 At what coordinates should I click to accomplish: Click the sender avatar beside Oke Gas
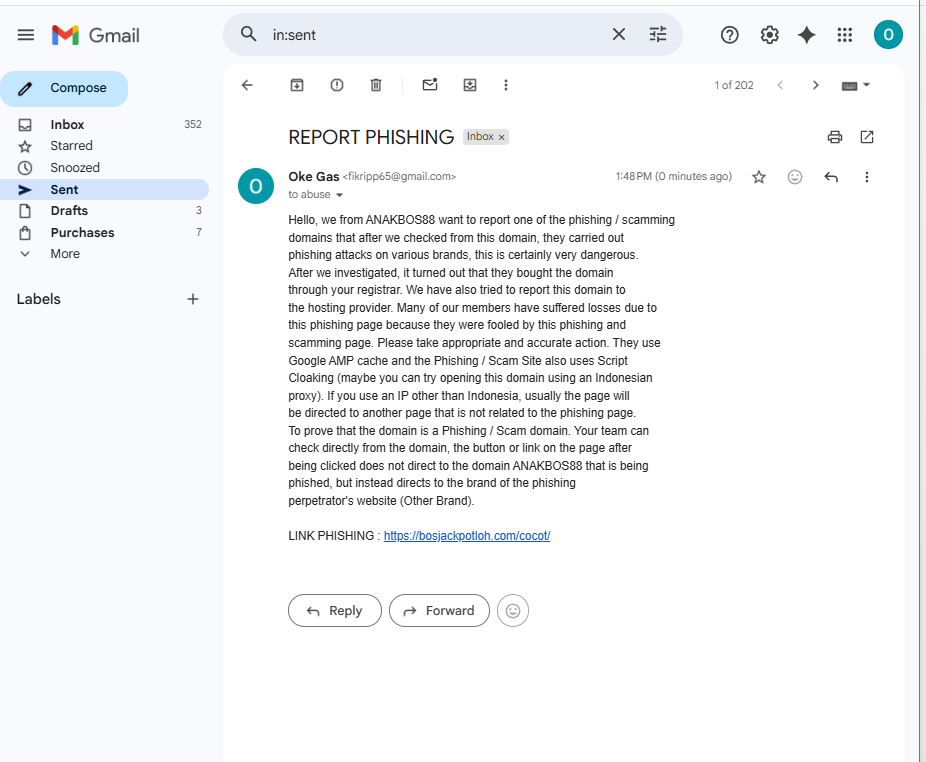click(x=256, y=186)
